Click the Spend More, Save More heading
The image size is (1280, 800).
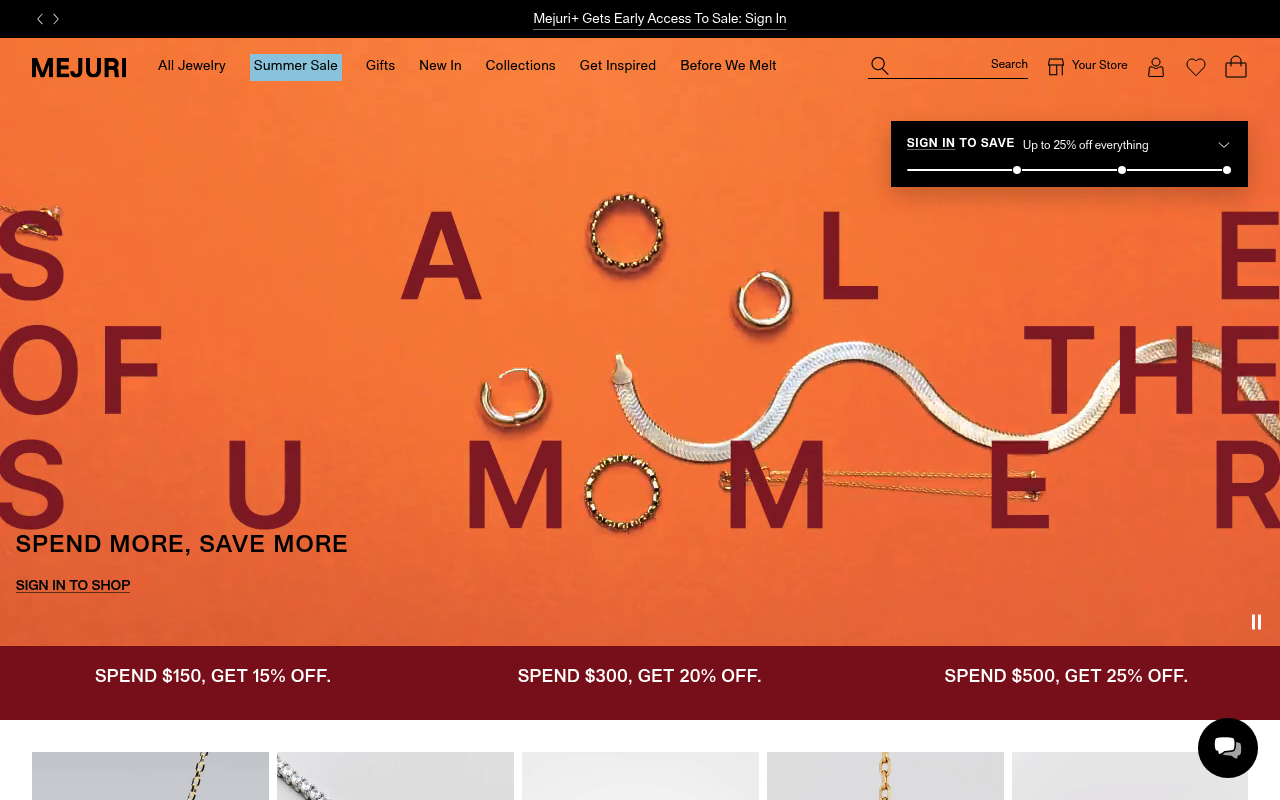182,544
